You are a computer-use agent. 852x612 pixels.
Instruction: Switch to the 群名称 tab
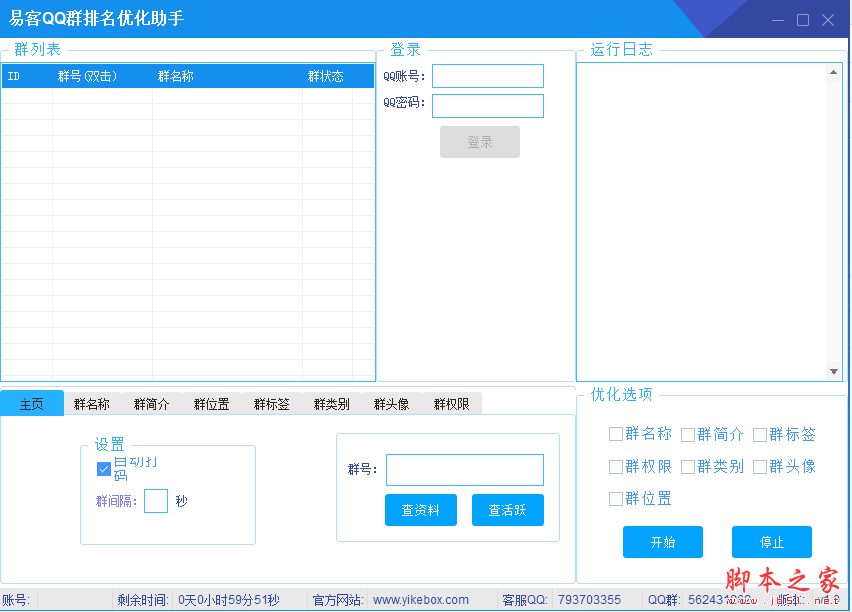(x=92, y=404)
